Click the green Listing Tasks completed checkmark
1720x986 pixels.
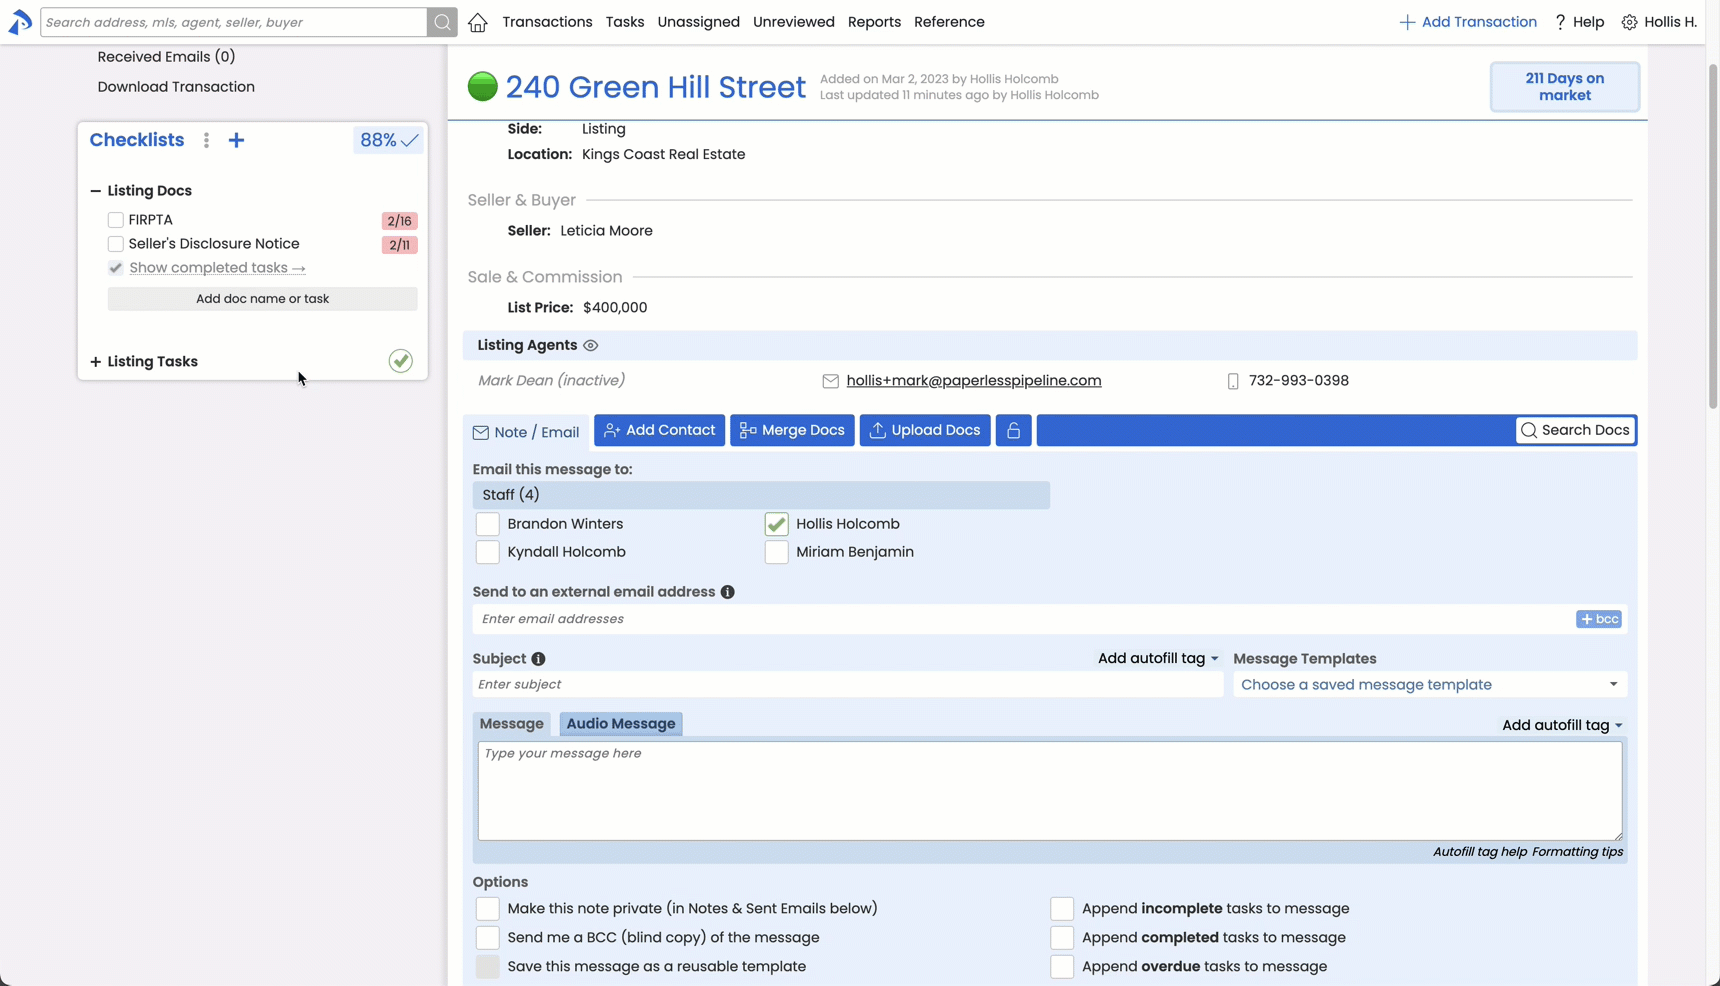[x=400, y=361]
